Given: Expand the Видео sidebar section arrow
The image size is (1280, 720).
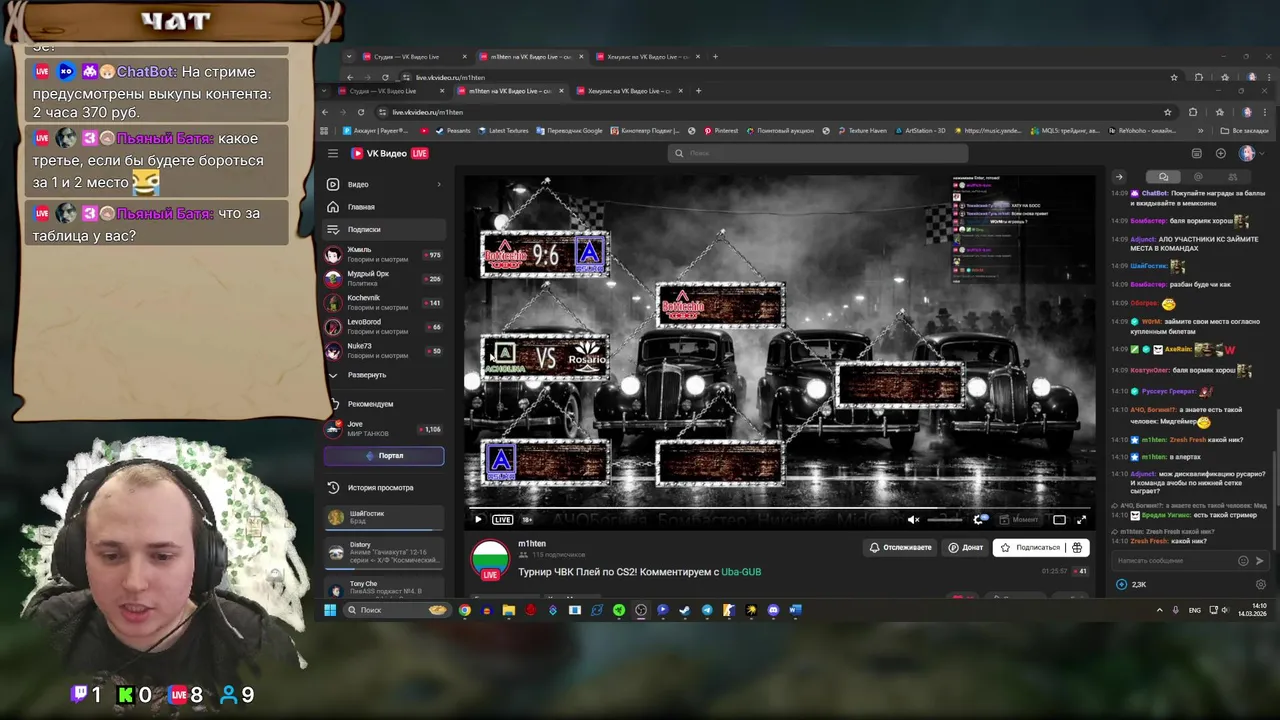Looking at the screenshot, I should (438, 184).
